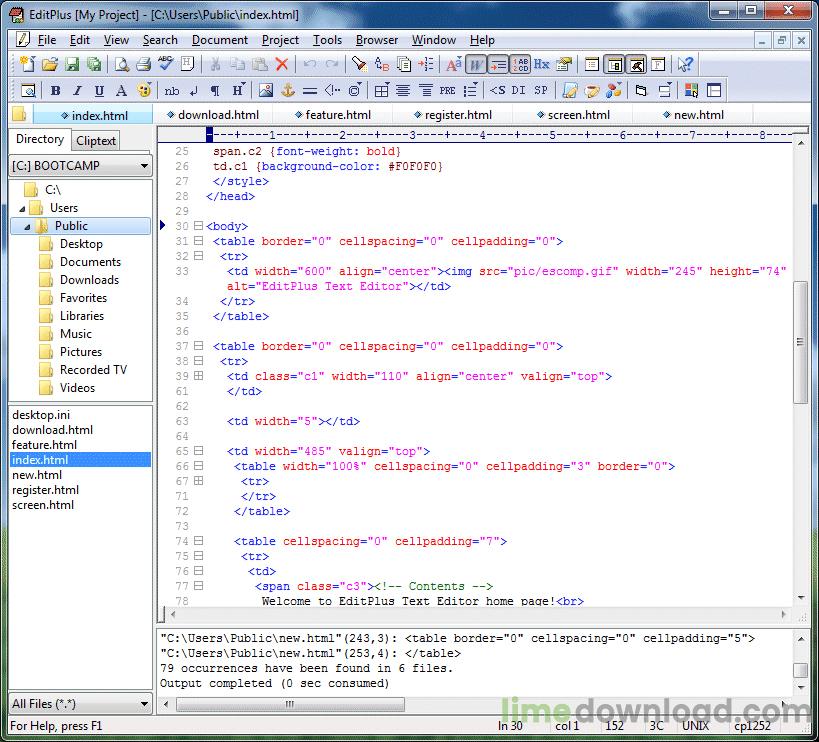This screenshot has height=742, width=819.
Task: Collapse the body fold at line 30
Action: (198, 226)
